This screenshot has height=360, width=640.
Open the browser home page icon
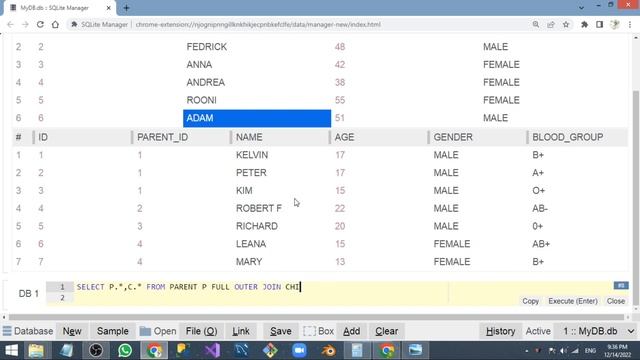click(x=55, y=24)
